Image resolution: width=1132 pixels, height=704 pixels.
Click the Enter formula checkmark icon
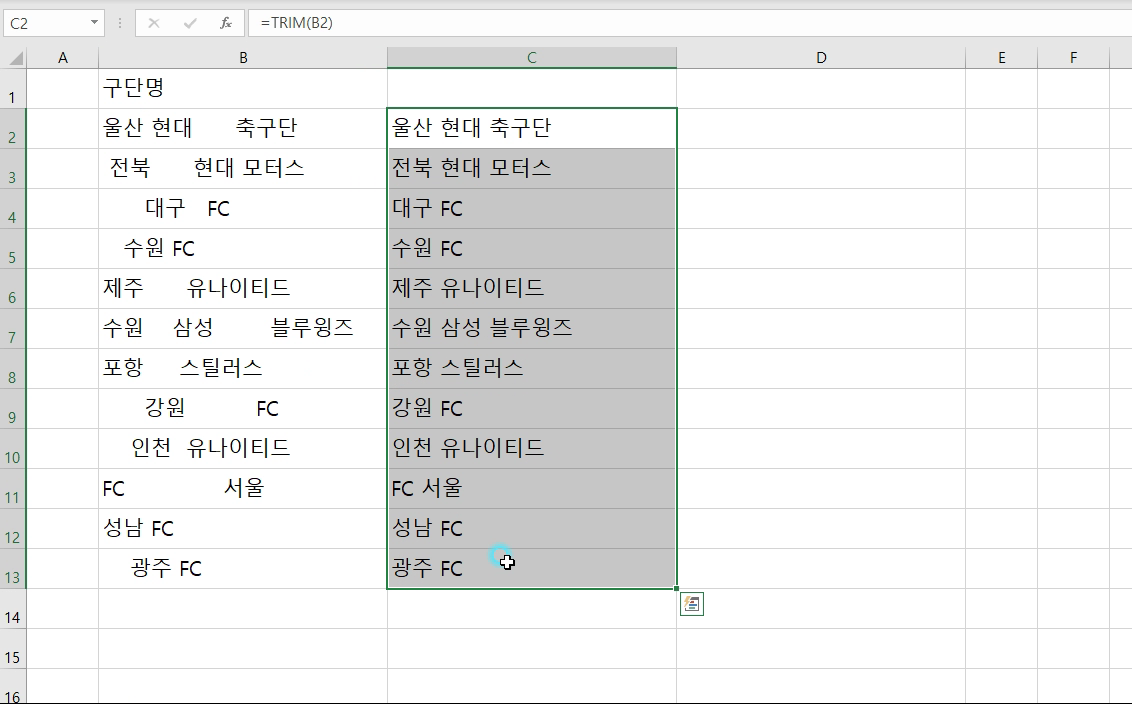click(190, 23)
